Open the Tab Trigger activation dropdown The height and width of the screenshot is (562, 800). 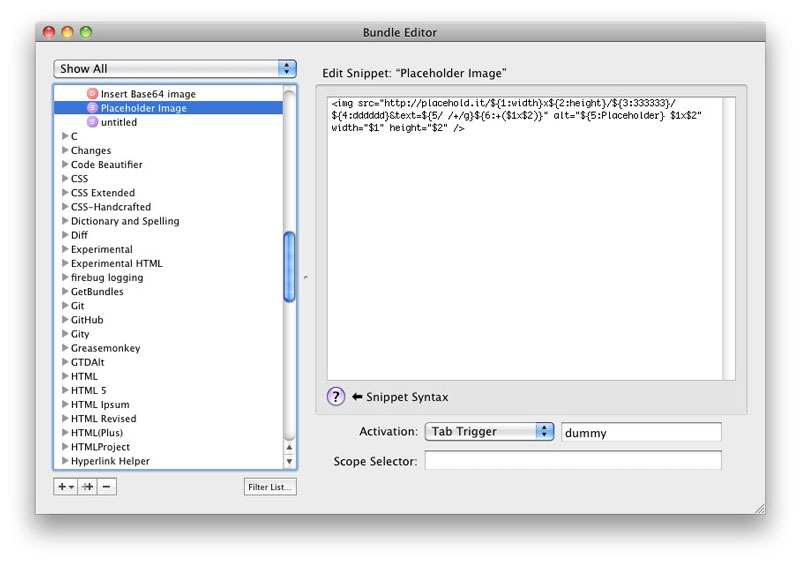coord(489,432)
